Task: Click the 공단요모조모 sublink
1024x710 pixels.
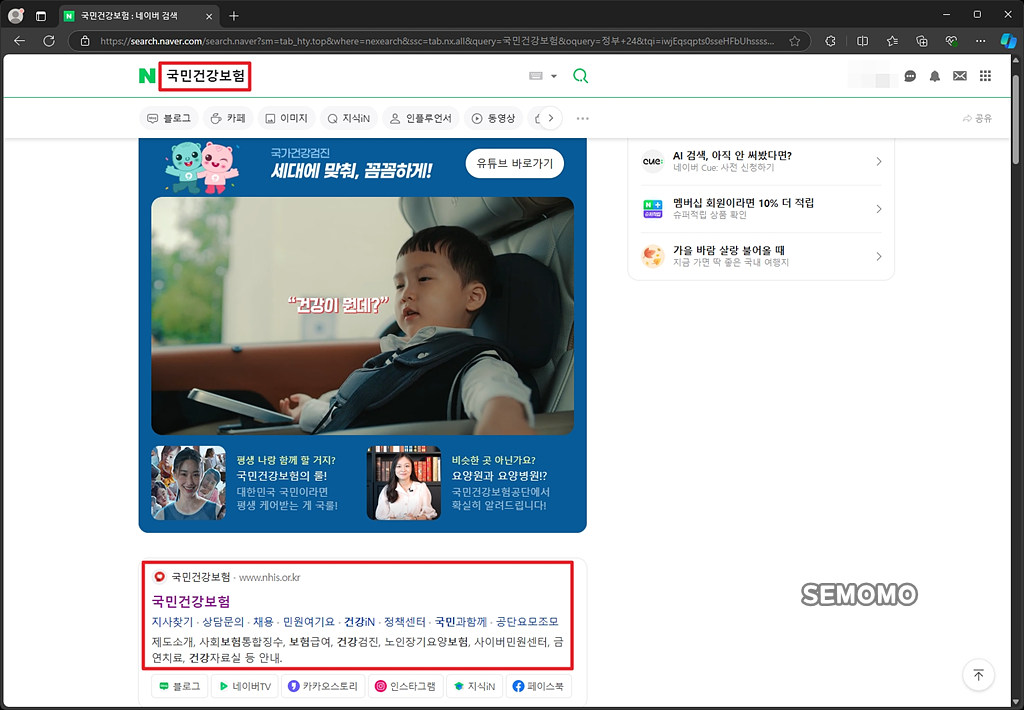Action: tap(527, 622)
